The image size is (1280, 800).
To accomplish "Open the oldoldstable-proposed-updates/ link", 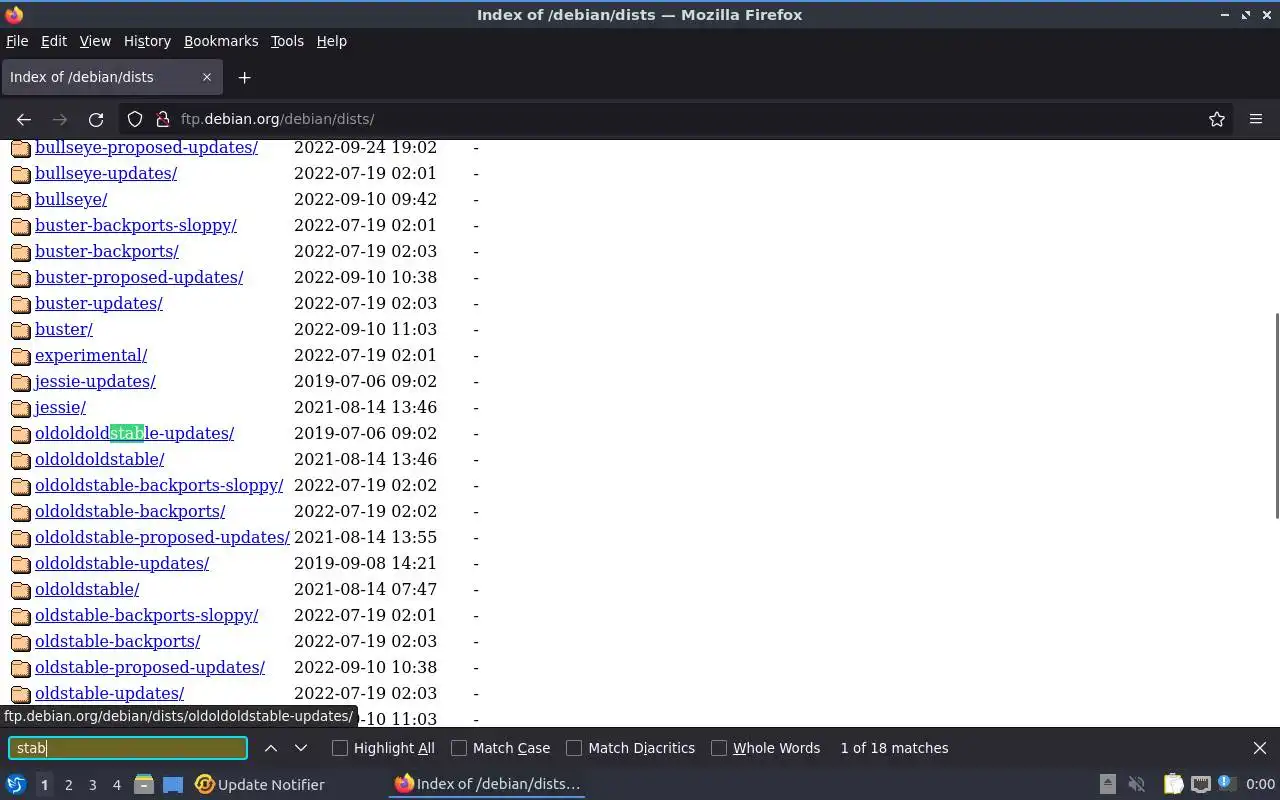I will (162, 537).
